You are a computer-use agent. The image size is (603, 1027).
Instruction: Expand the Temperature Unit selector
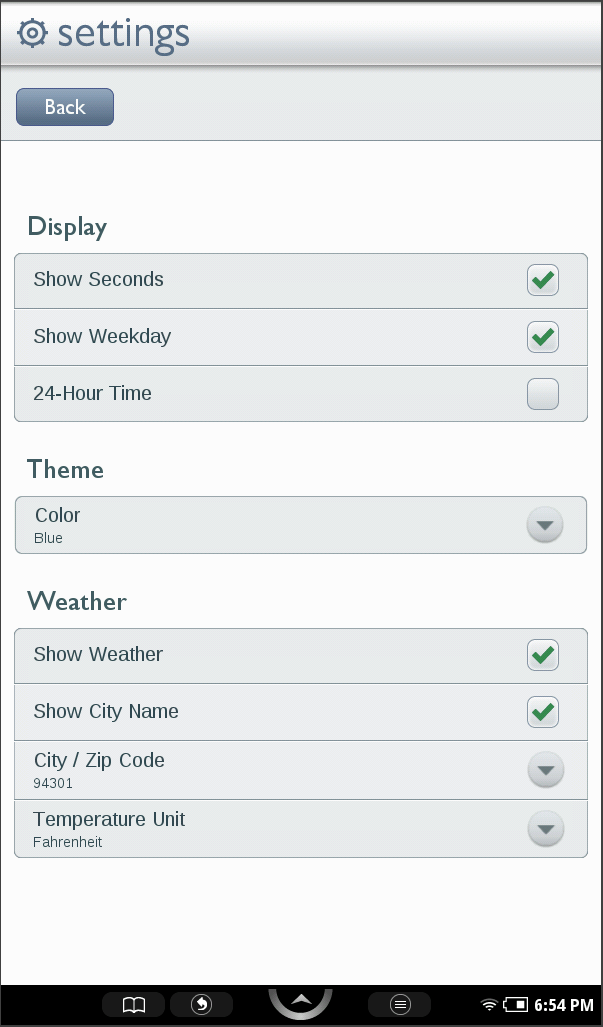tap(545, 829)
